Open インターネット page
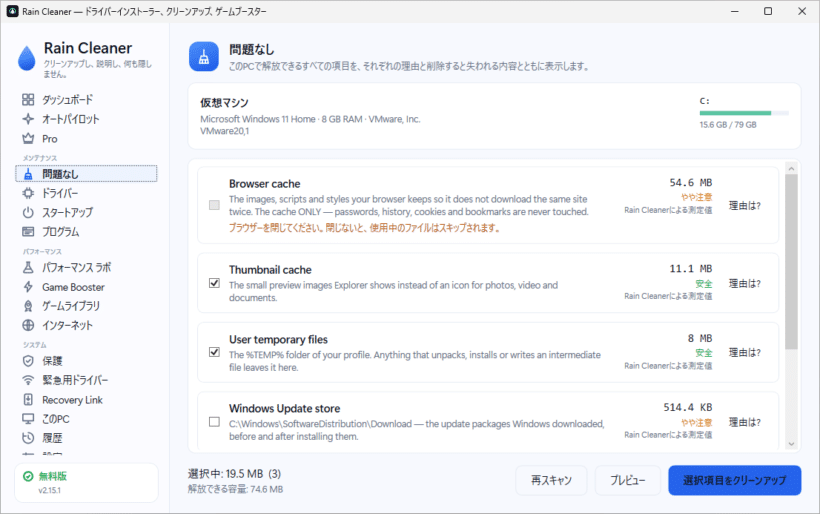Image resolution: width=820 pixels, height=514 pixels. [x=86, y=325]
